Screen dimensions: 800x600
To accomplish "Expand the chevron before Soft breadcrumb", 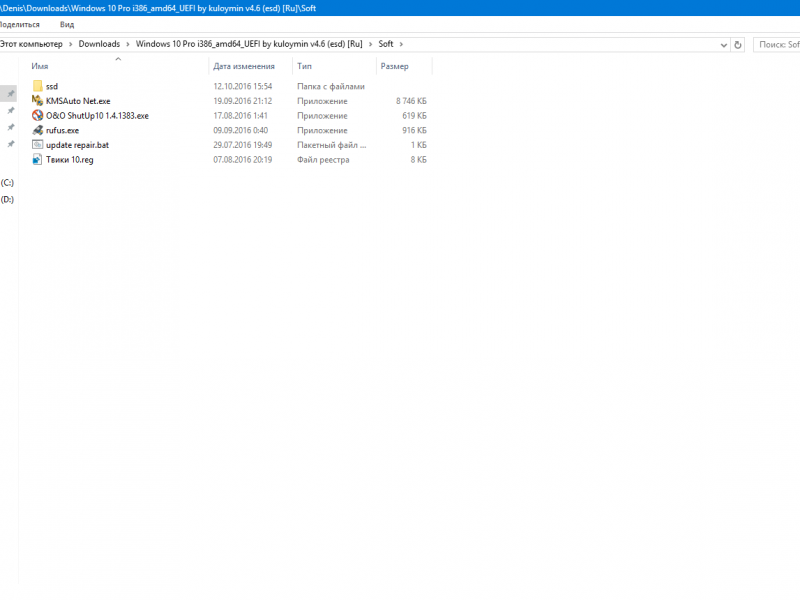I will tap(370, 44).
